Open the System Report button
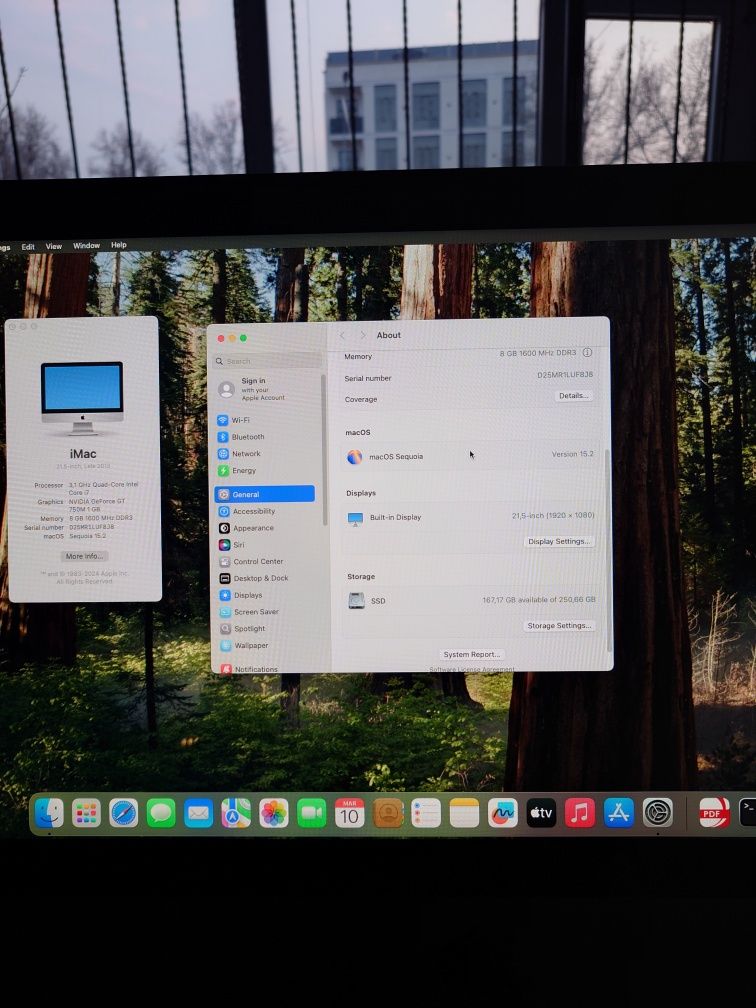Viewport: 756px width, 1008px height. click(x=472, y=654)
